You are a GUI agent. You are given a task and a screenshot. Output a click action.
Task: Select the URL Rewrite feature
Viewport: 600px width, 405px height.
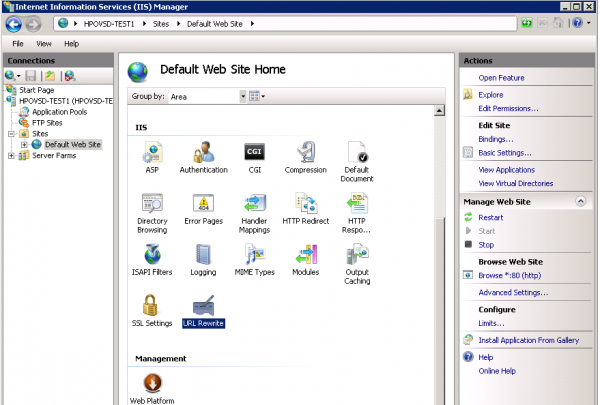[x=203, y=310]
